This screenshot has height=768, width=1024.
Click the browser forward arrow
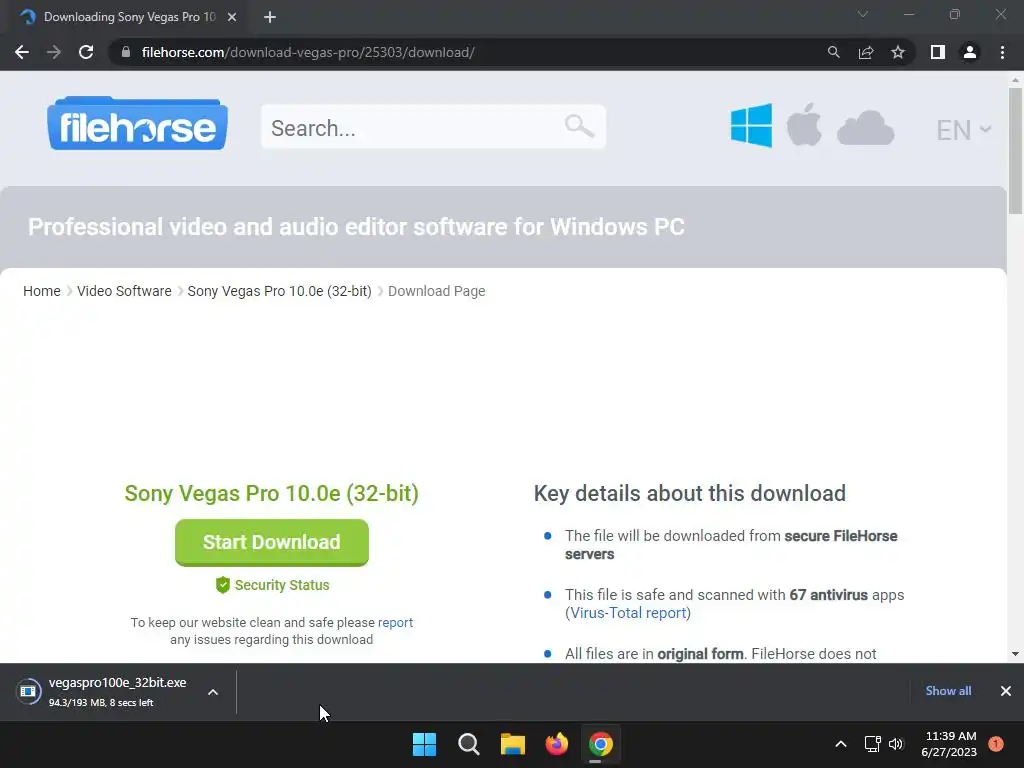[54, 52]
